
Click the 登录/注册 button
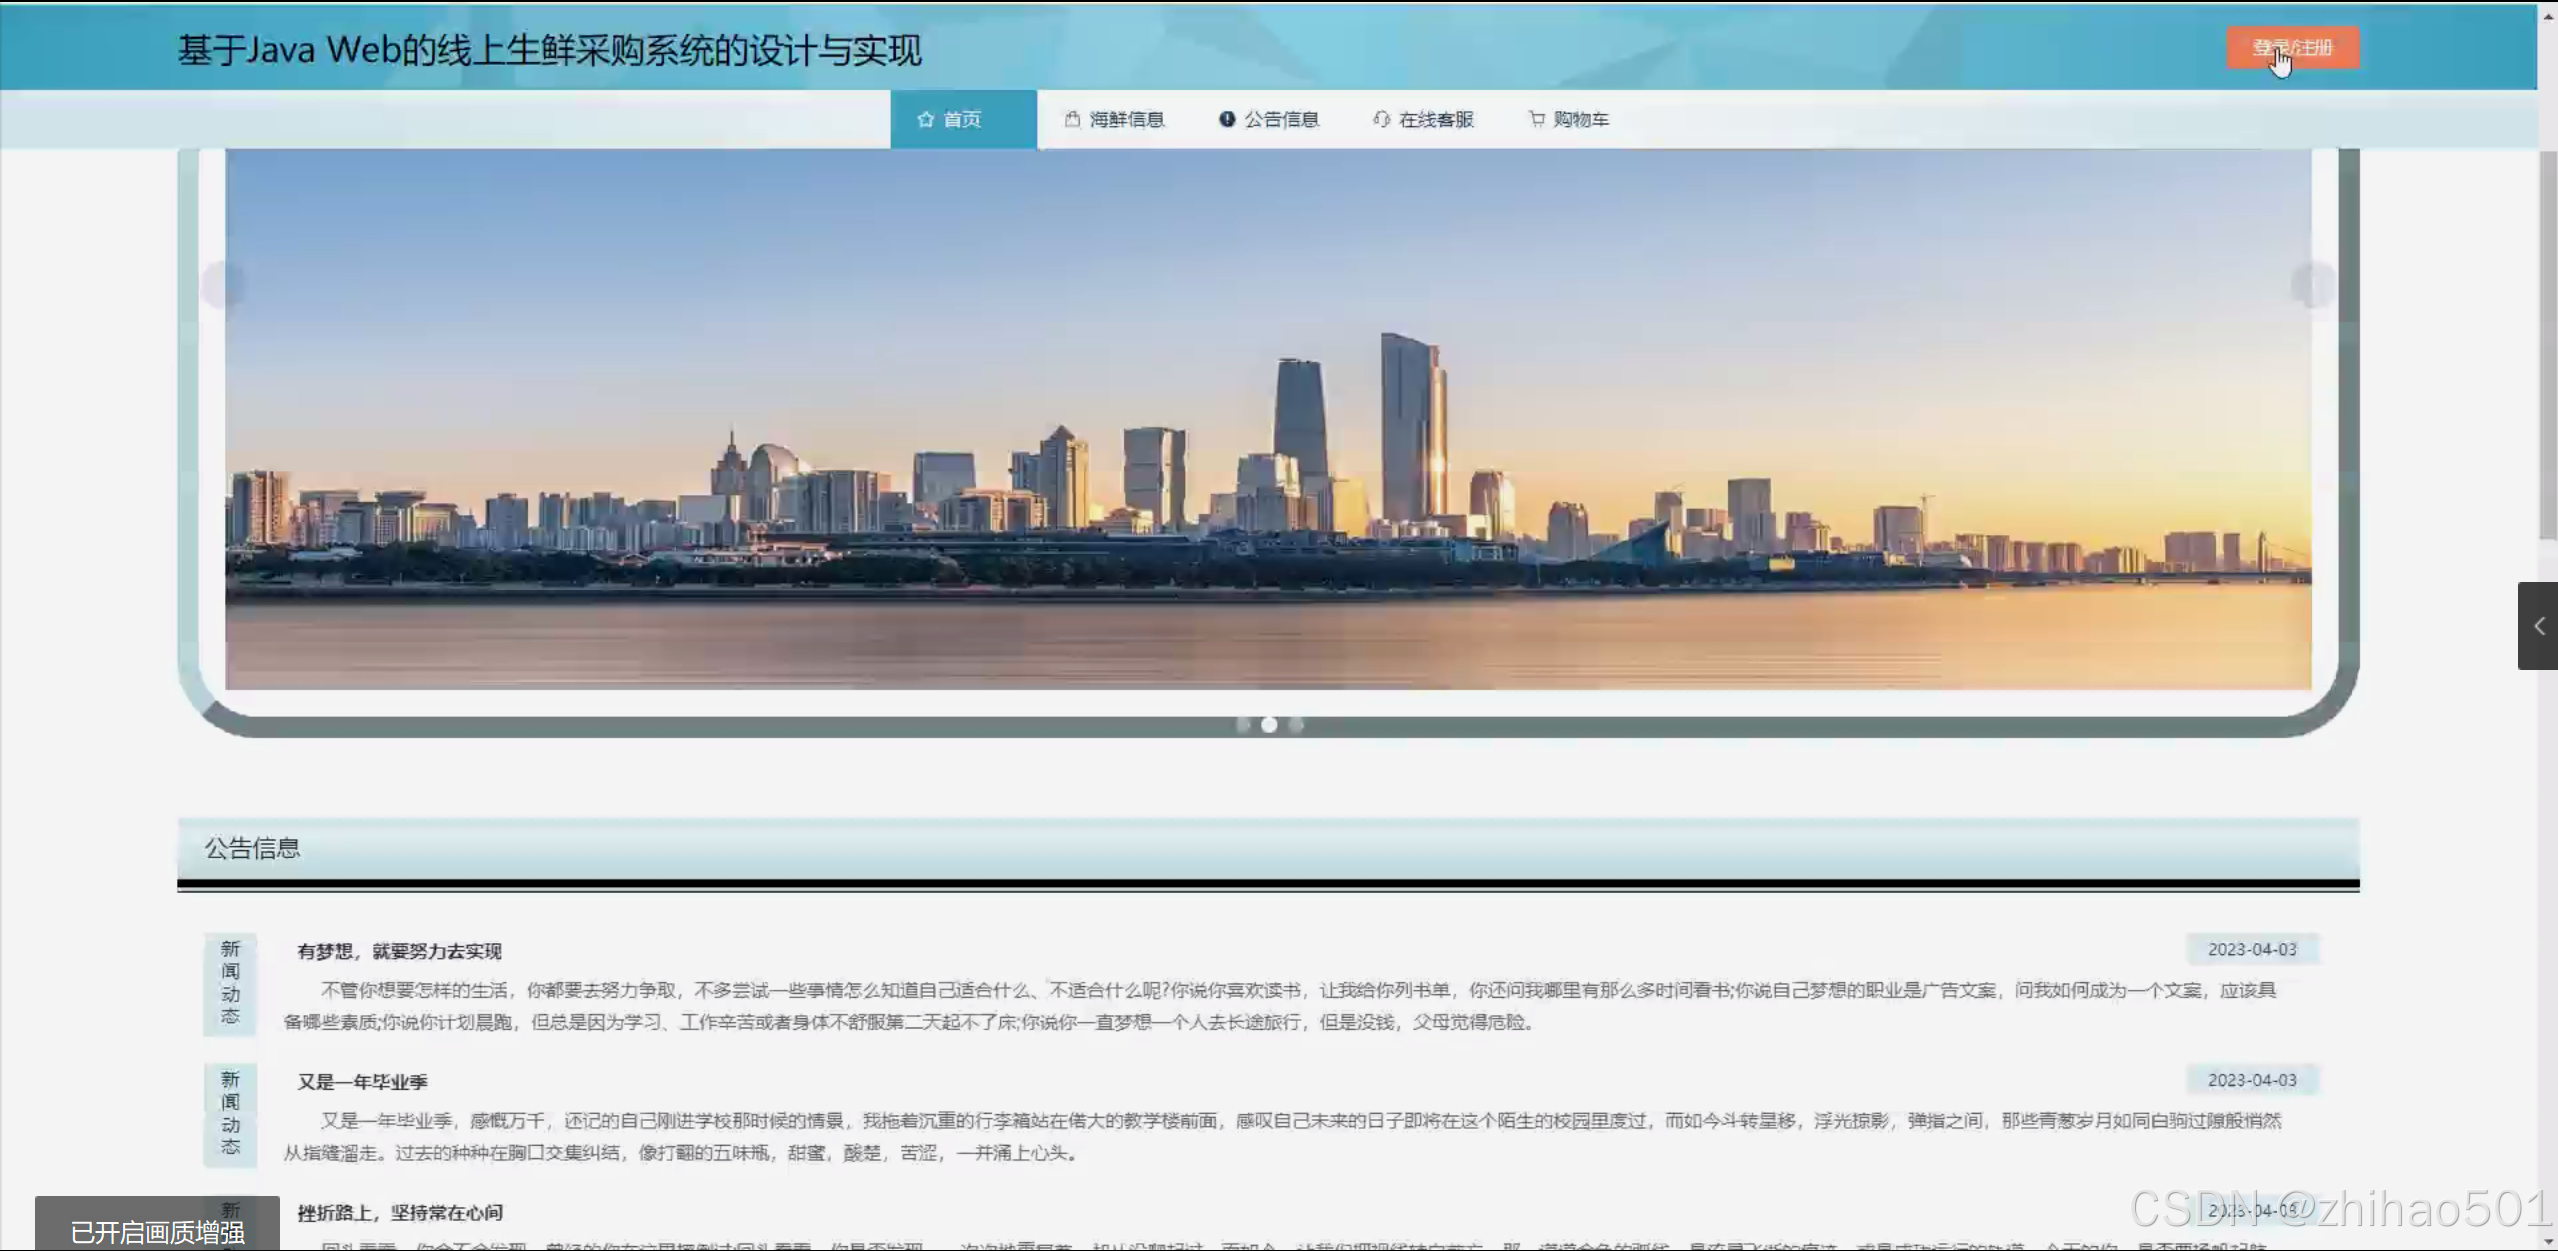2293,46
